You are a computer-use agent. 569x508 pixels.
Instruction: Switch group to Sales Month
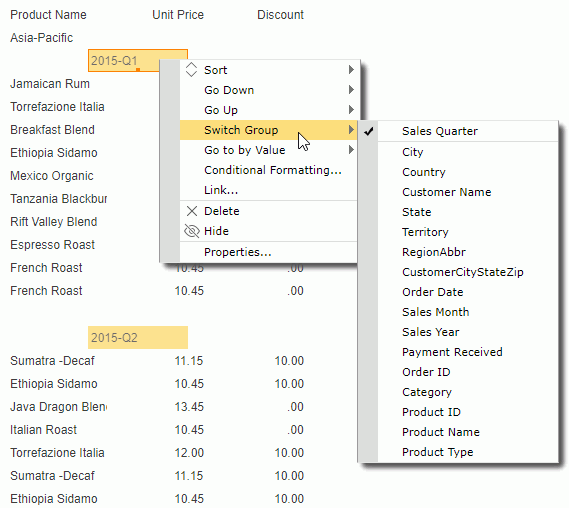(468, 312)
